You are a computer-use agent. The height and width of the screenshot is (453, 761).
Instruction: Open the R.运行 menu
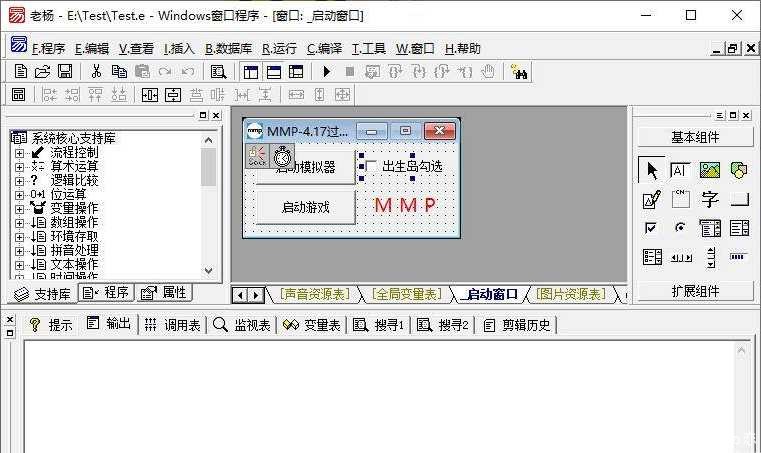279,49
